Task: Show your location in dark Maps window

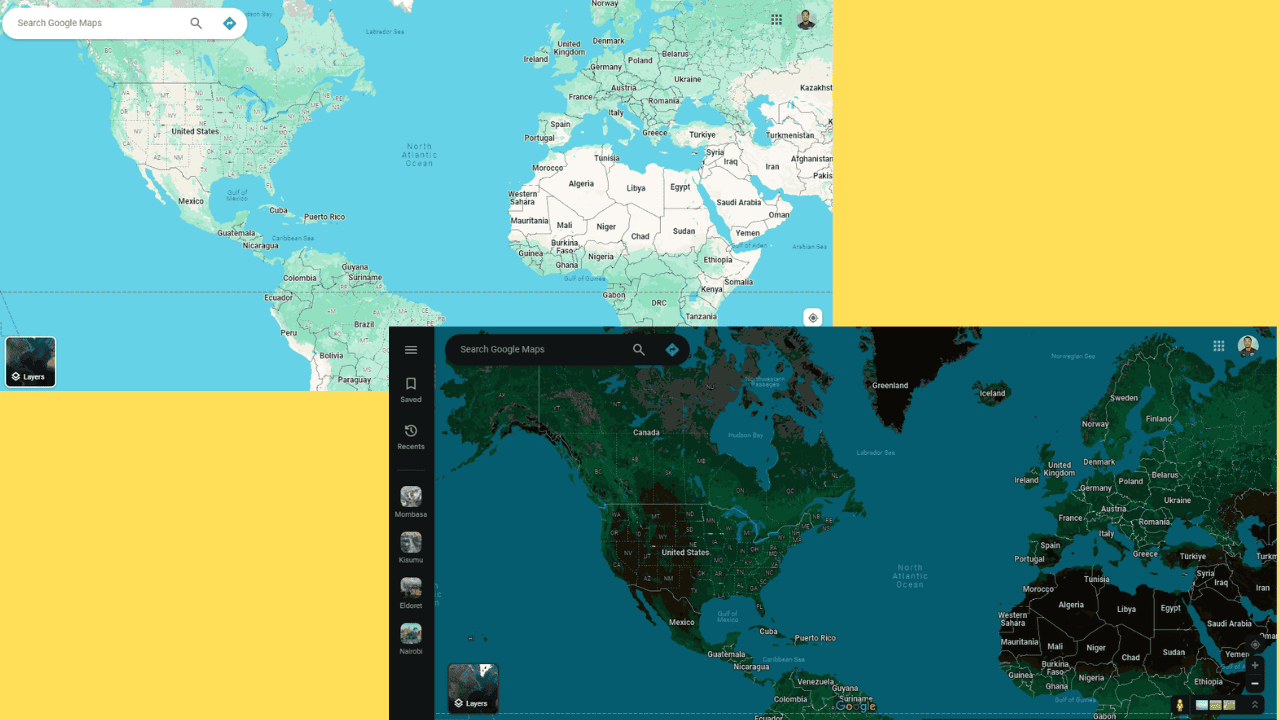Action: (x=1255, y=645)
